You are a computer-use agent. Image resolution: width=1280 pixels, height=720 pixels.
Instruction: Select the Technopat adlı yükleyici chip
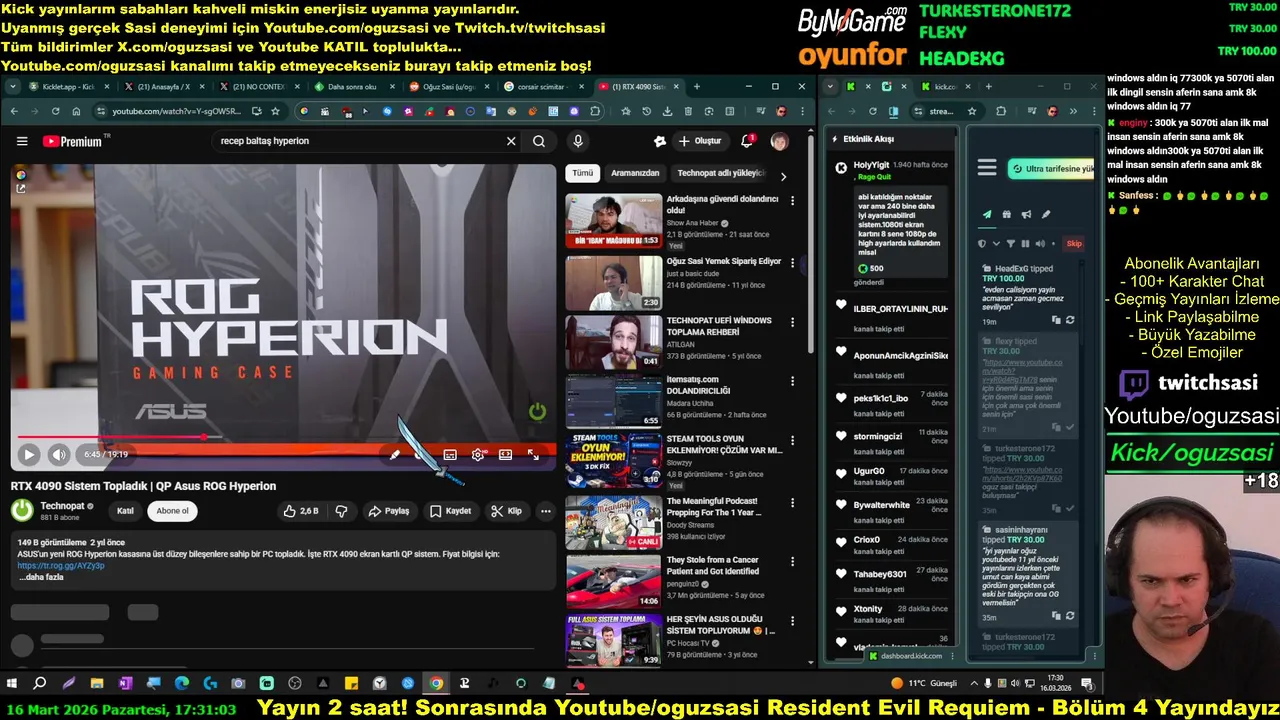(720, 173)
